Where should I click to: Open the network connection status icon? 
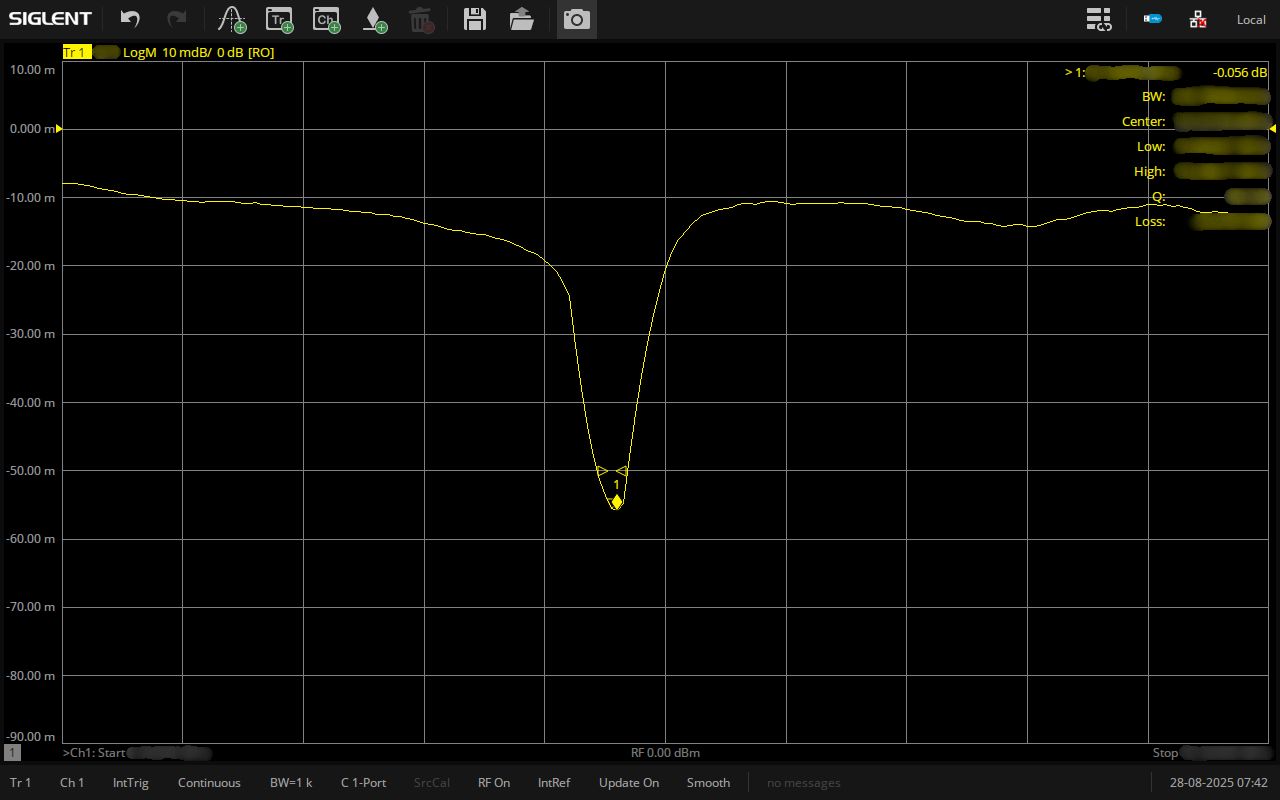point(1198,19)
